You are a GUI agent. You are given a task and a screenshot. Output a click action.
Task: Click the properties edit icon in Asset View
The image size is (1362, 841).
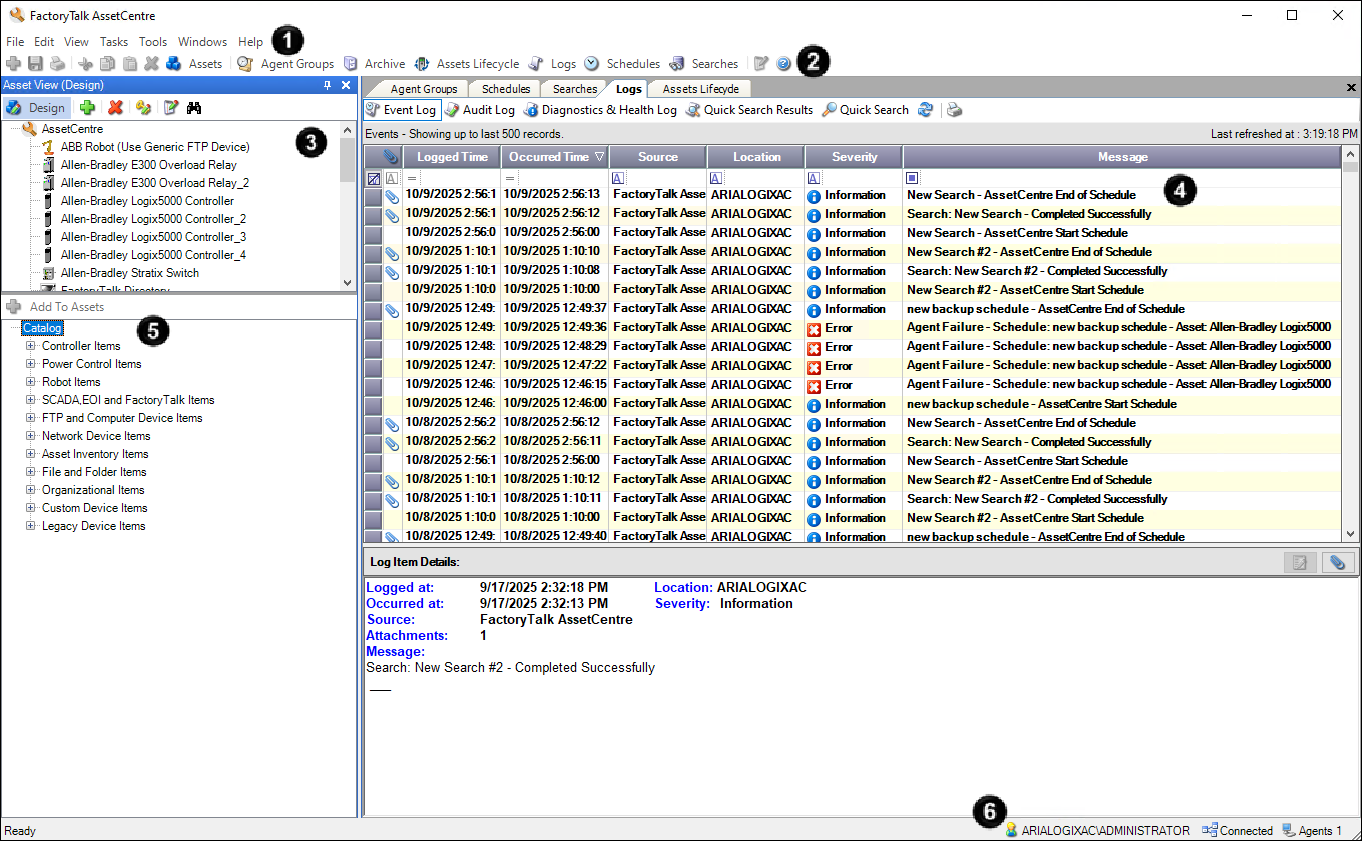click(171, 108)
